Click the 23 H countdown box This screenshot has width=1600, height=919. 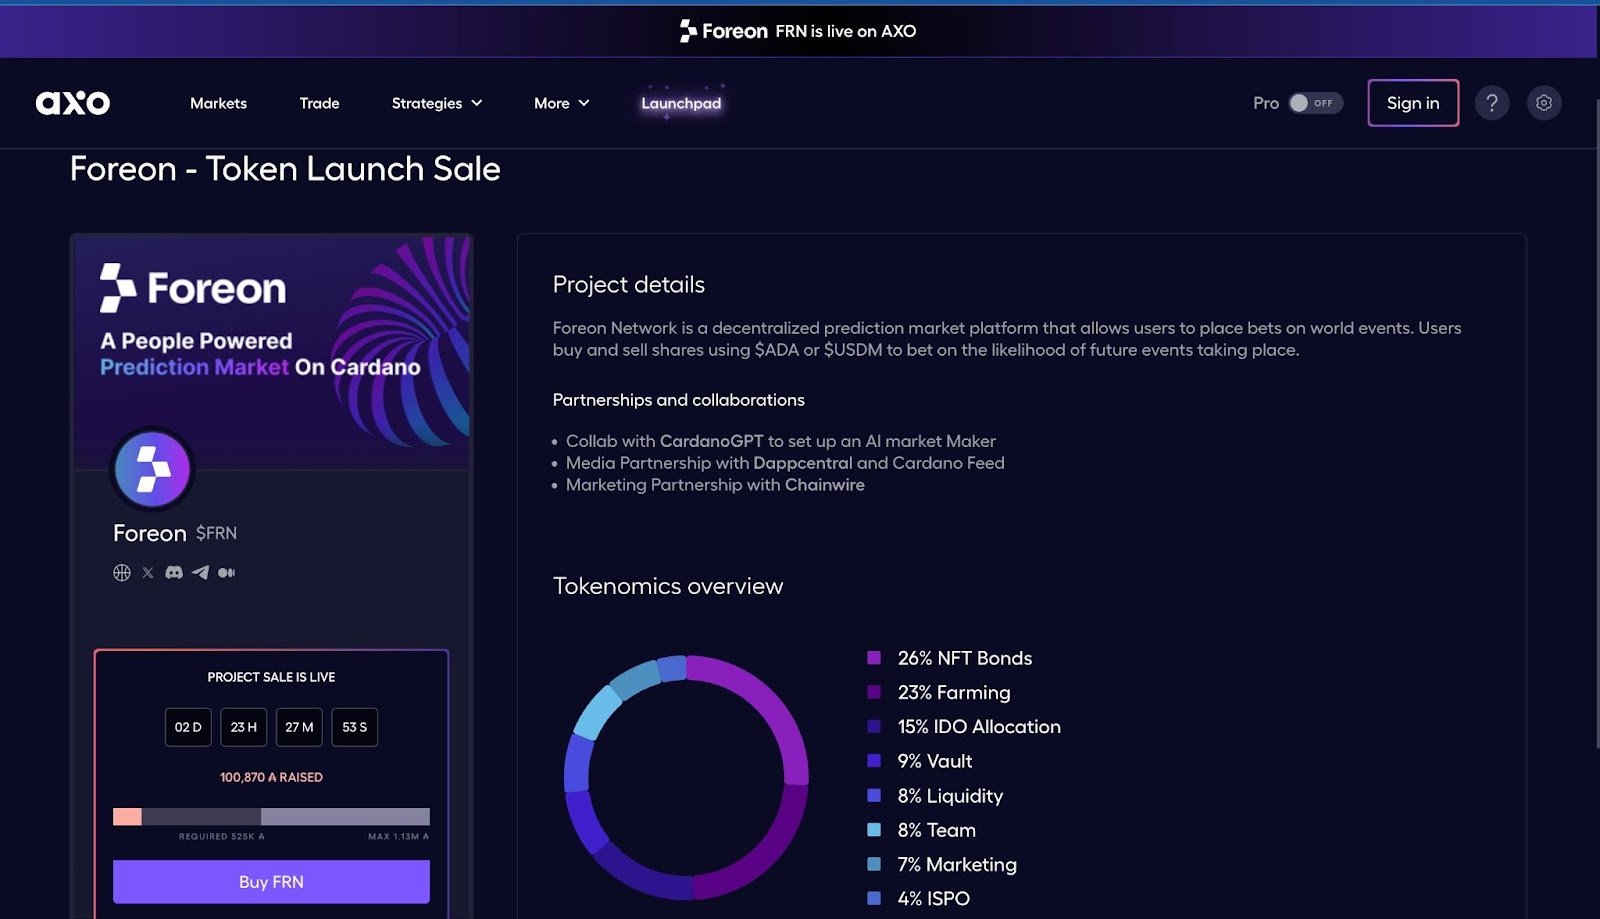coord(244,727)
